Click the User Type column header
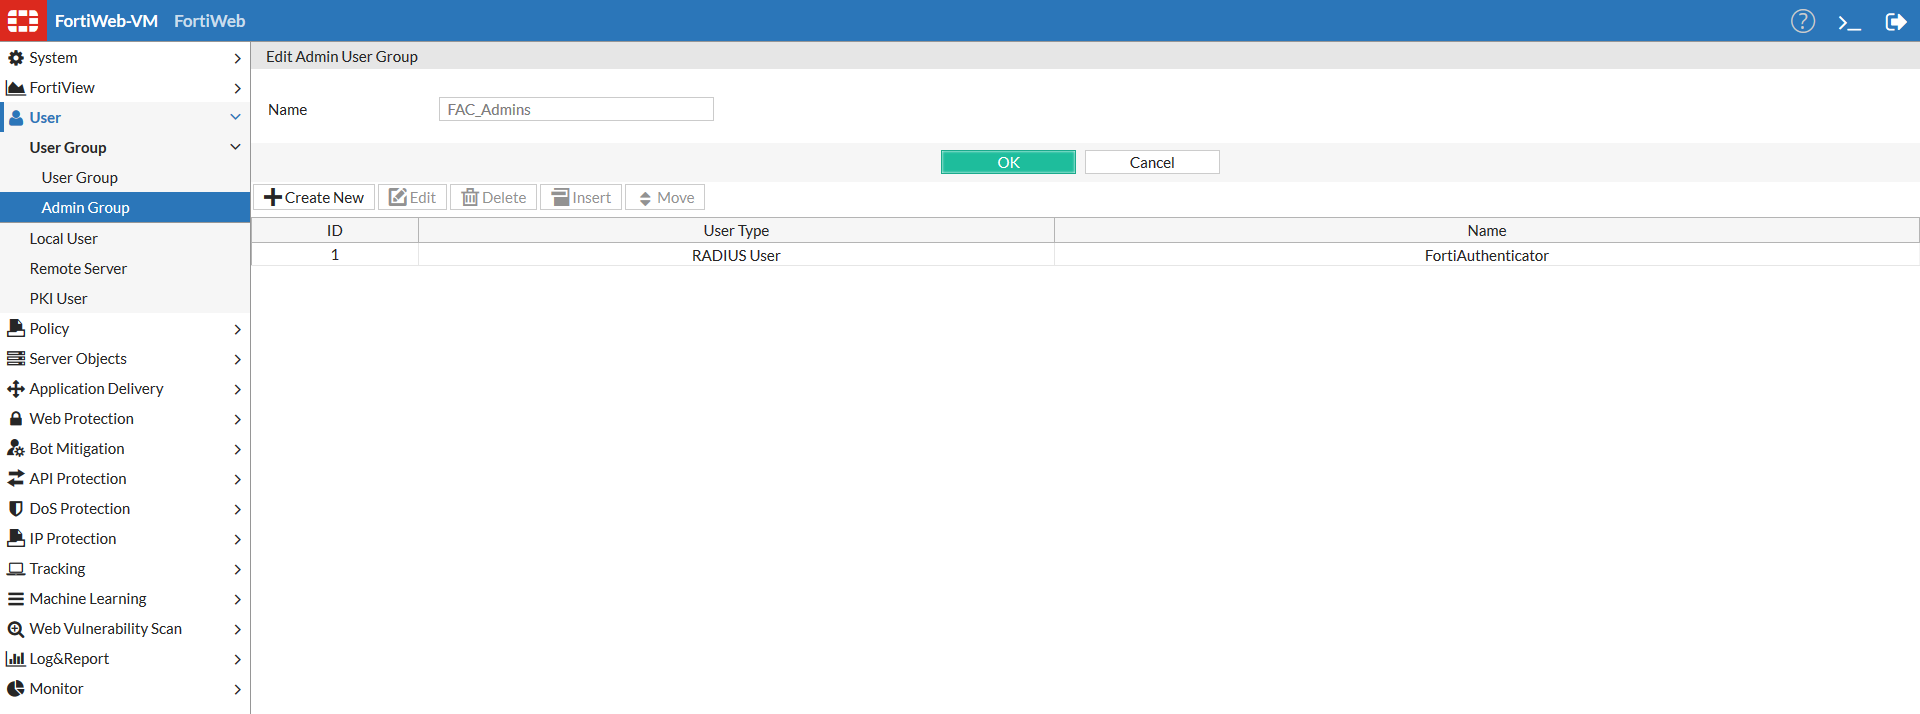1920x714 pixels. [736, 230]
